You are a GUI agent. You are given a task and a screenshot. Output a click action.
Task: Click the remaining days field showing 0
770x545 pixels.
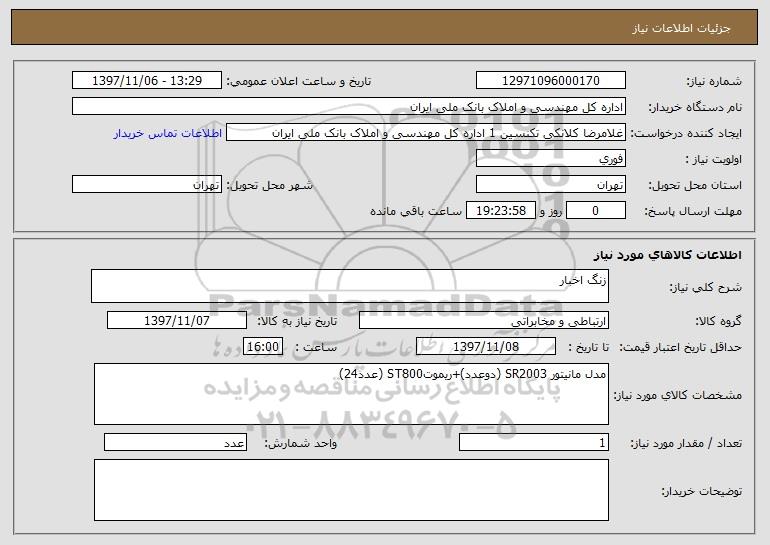pos(596,211)
